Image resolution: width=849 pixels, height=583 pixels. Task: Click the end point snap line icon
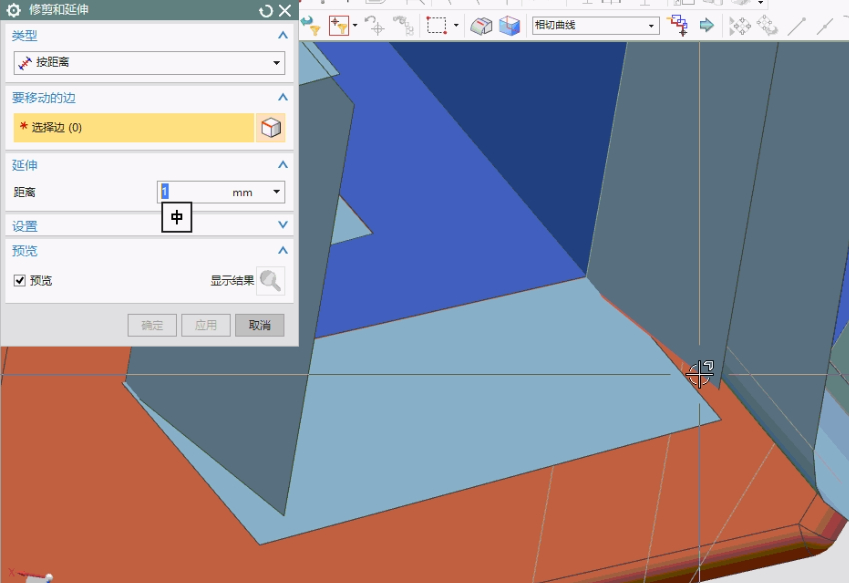point(796,25)
